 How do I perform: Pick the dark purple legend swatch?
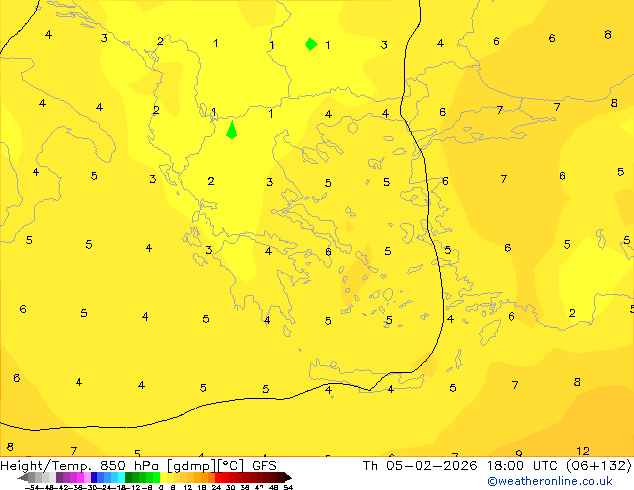click(x=59, y=477)
